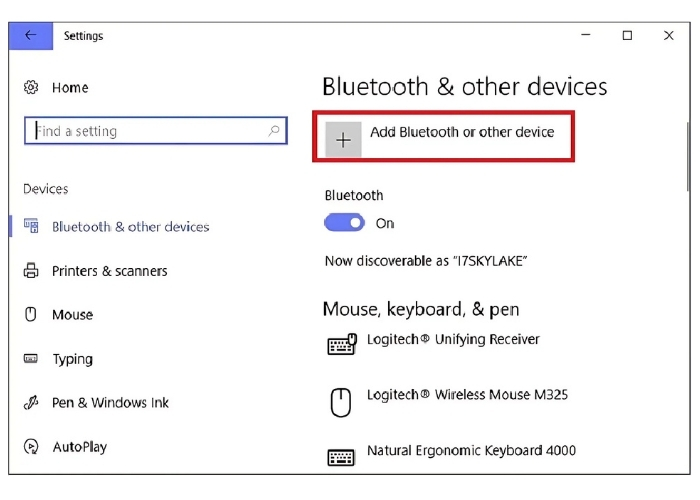This screenshot has width=700, height=500.
Task: Select Natural Ergonomic Keyboard 4000
Action: 471,451
